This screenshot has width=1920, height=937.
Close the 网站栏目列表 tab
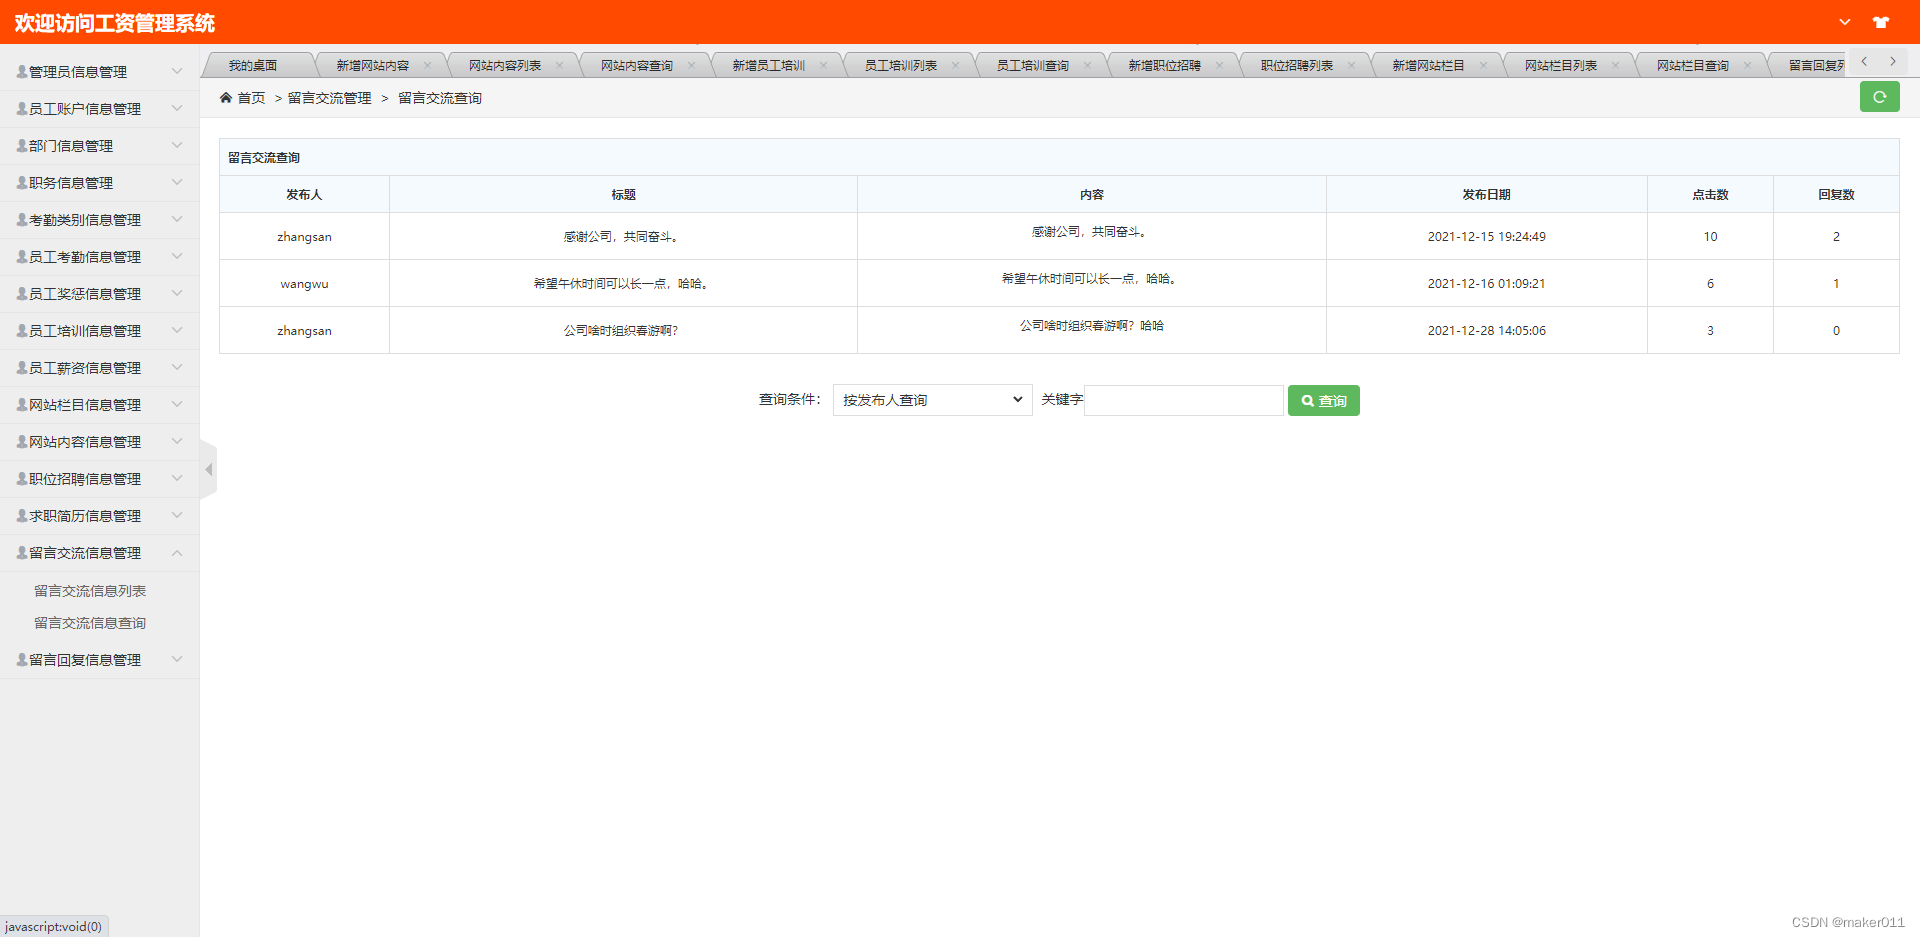(x=1615, y=66)
